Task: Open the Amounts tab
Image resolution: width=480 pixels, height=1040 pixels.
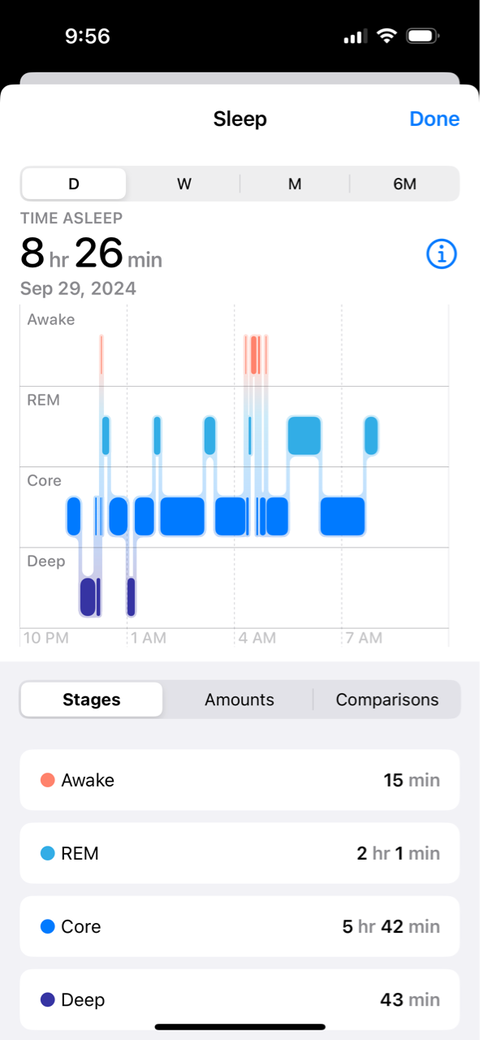Action: 239,700
